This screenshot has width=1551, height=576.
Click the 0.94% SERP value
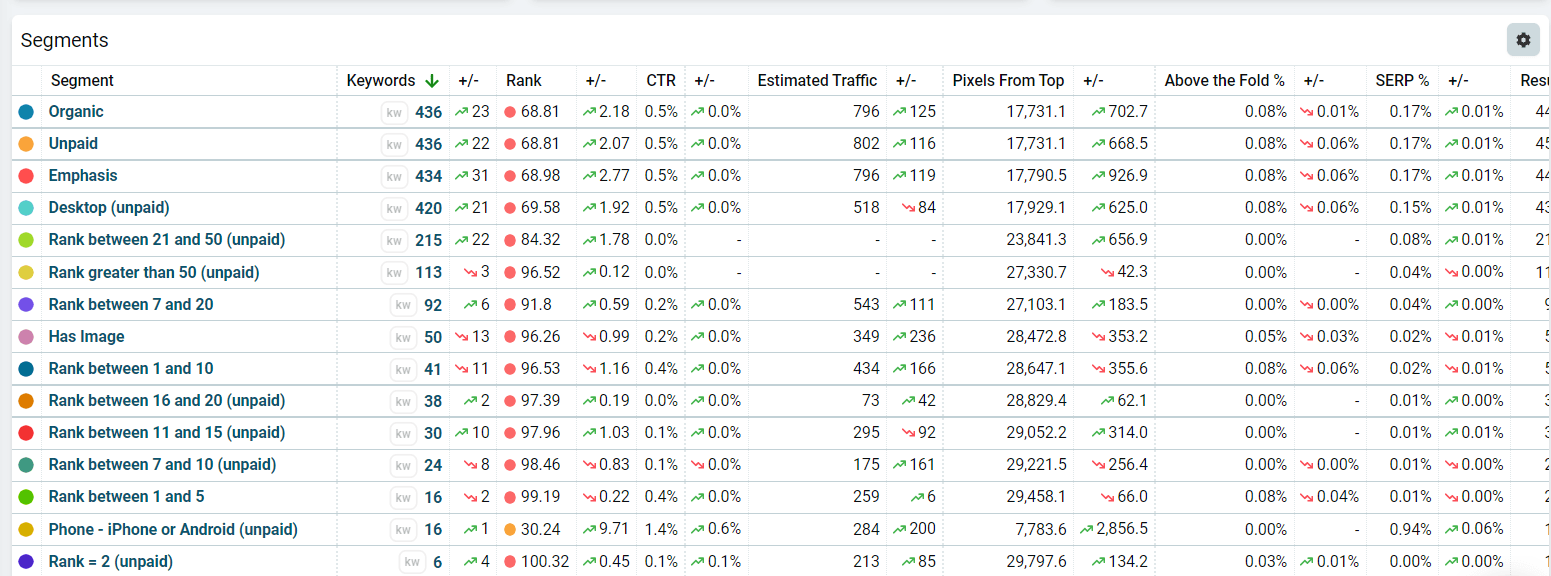[x=1410, y=530]
